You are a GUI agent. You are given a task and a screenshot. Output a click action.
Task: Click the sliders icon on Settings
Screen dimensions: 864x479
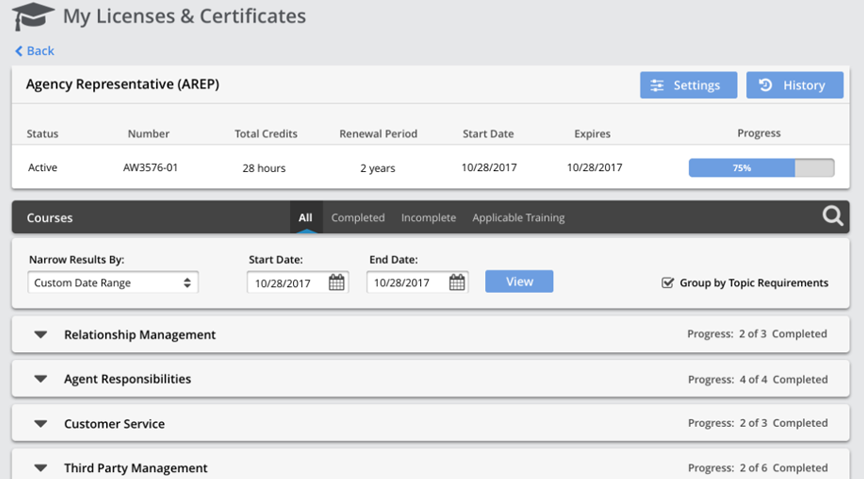(657, 86)
